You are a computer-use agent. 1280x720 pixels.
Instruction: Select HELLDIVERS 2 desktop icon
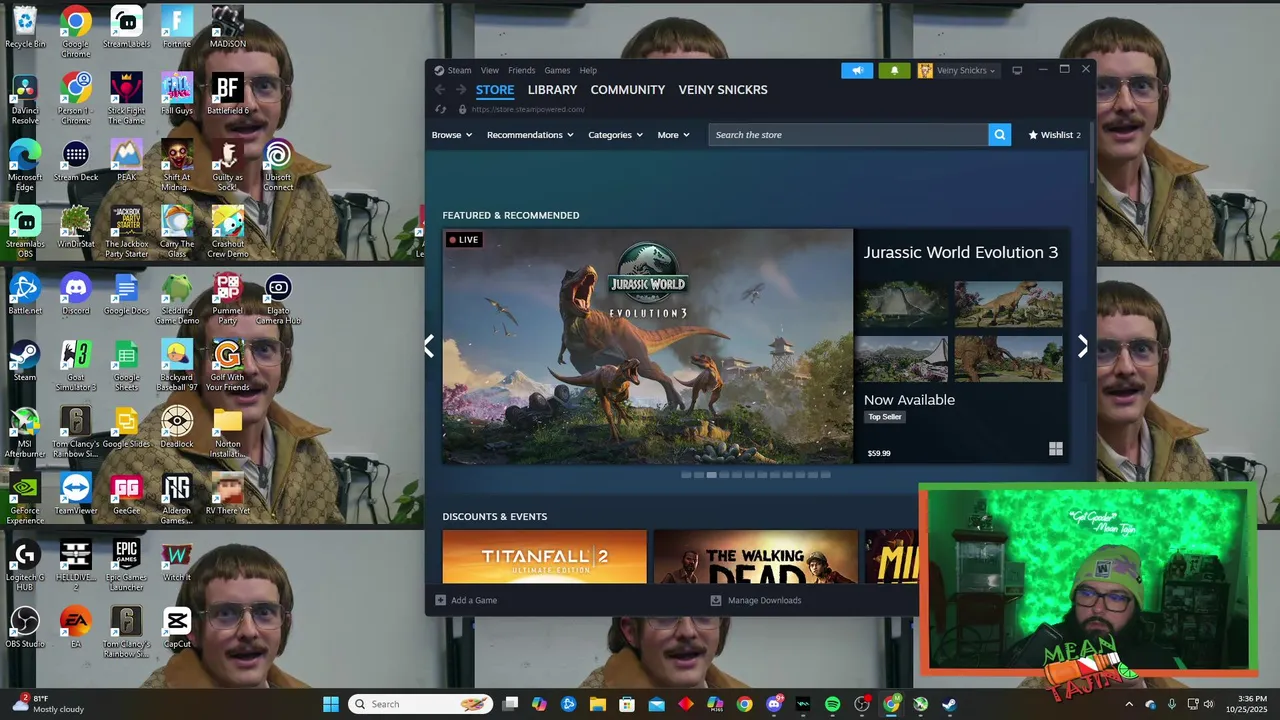pyautogui.click(x=76, y=566)
